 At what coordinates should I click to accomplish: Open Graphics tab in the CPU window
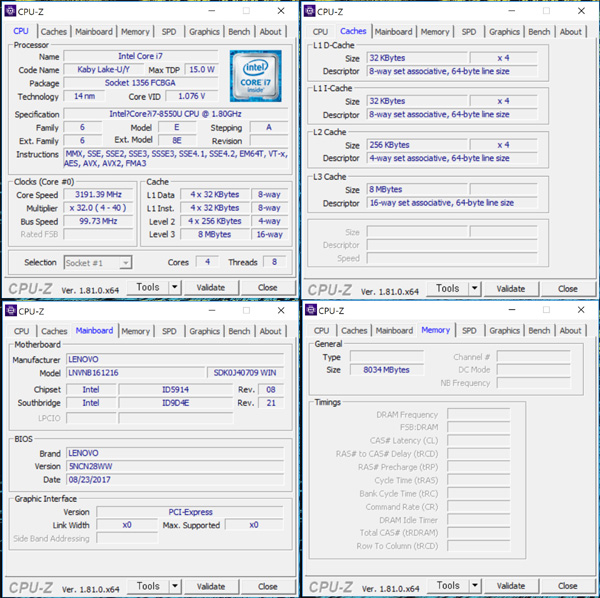pyautogui.click(x=204, y=32)
